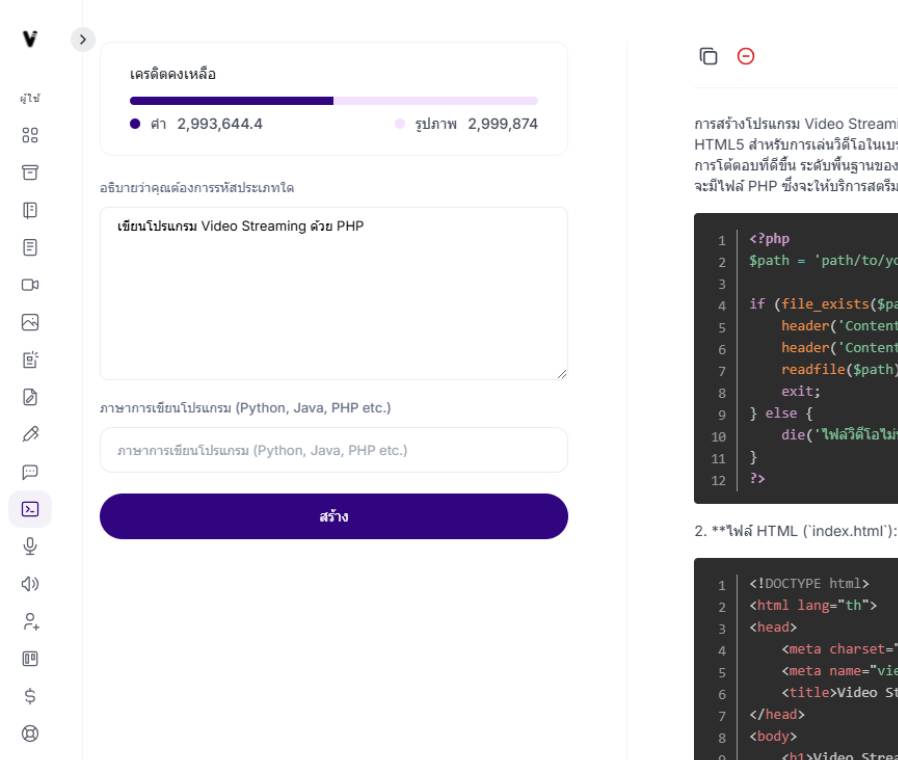Image resolution: width=898 pixels, height=760 pixels.
Task: Click the programming language input field
Action: tap(333, 450)
